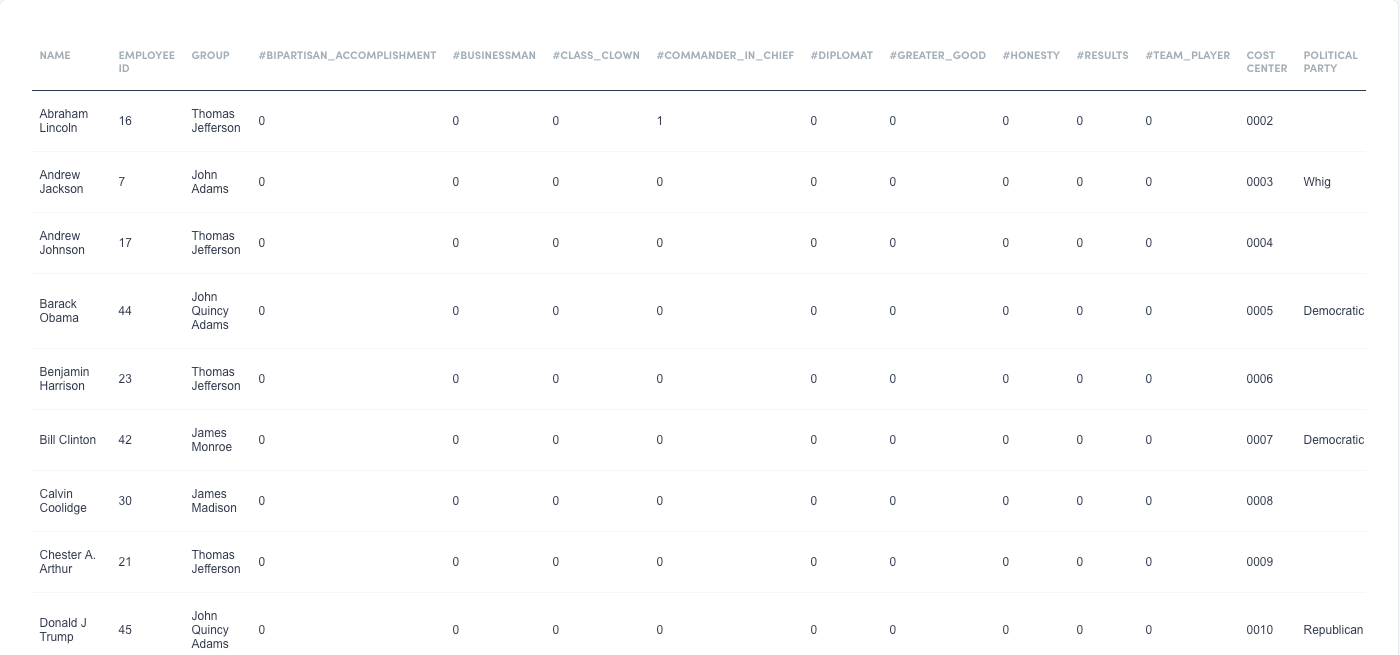Click the #BIPARTISAN_ACCOMPLISHMENT column header

(347, 56)
